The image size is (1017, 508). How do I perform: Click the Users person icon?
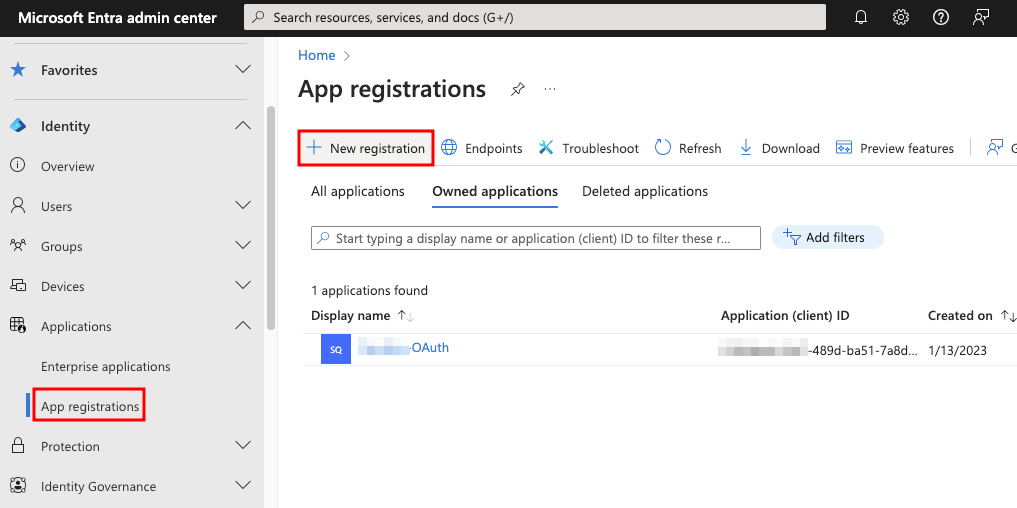pos(18,206)
